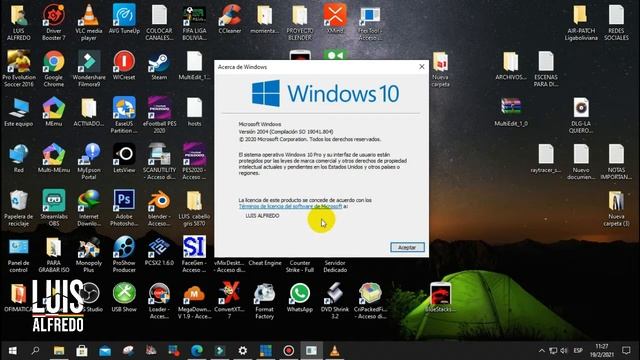Launch Streamlabs OBS icon

pyautogui.click(x=53, y=208)
